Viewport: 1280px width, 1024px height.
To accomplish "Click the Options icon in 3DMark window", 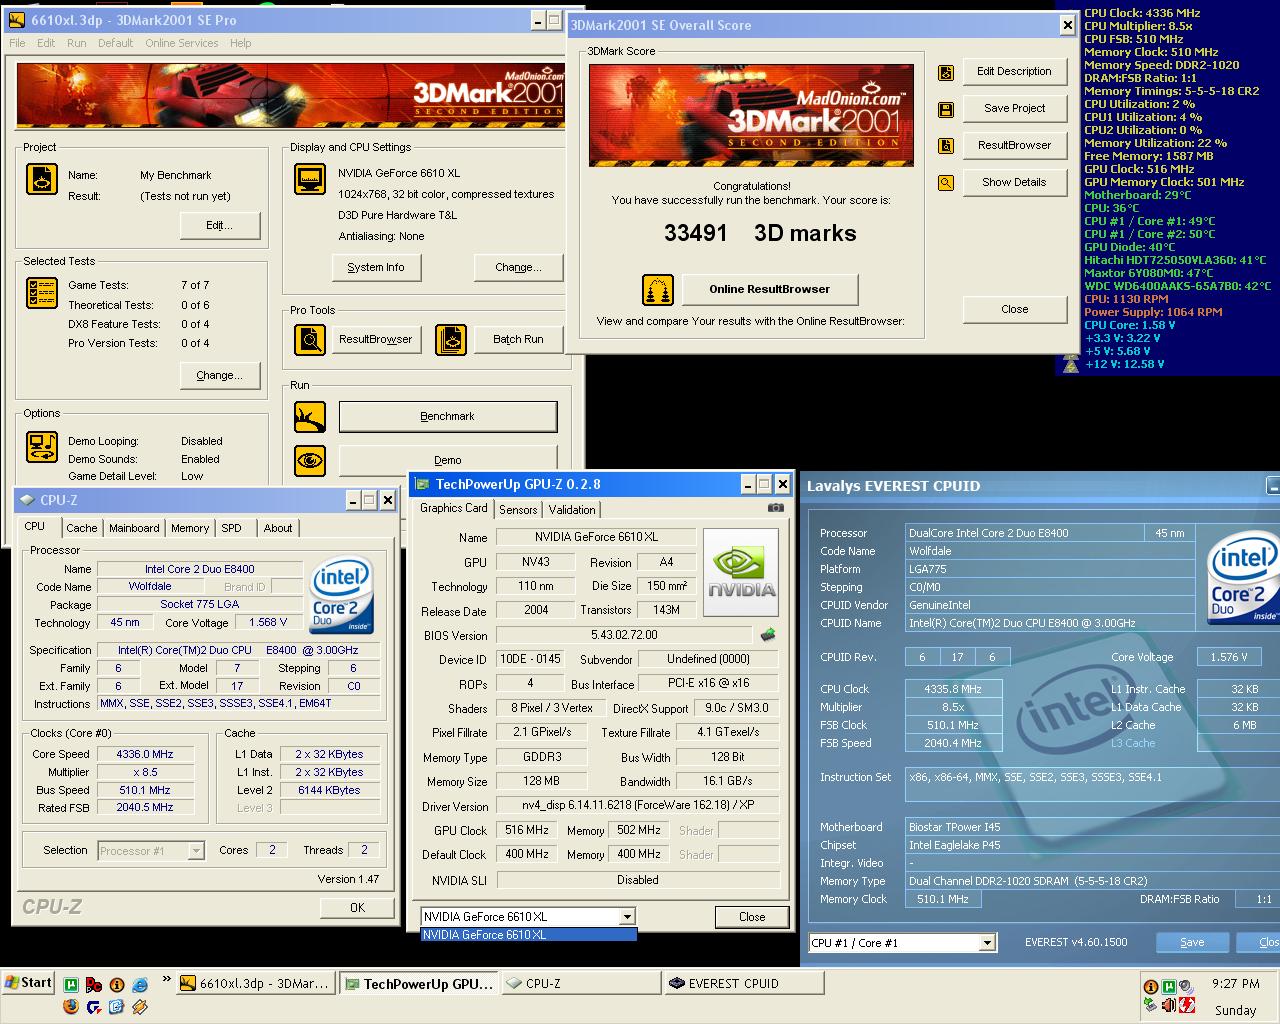I will [42, 446].
